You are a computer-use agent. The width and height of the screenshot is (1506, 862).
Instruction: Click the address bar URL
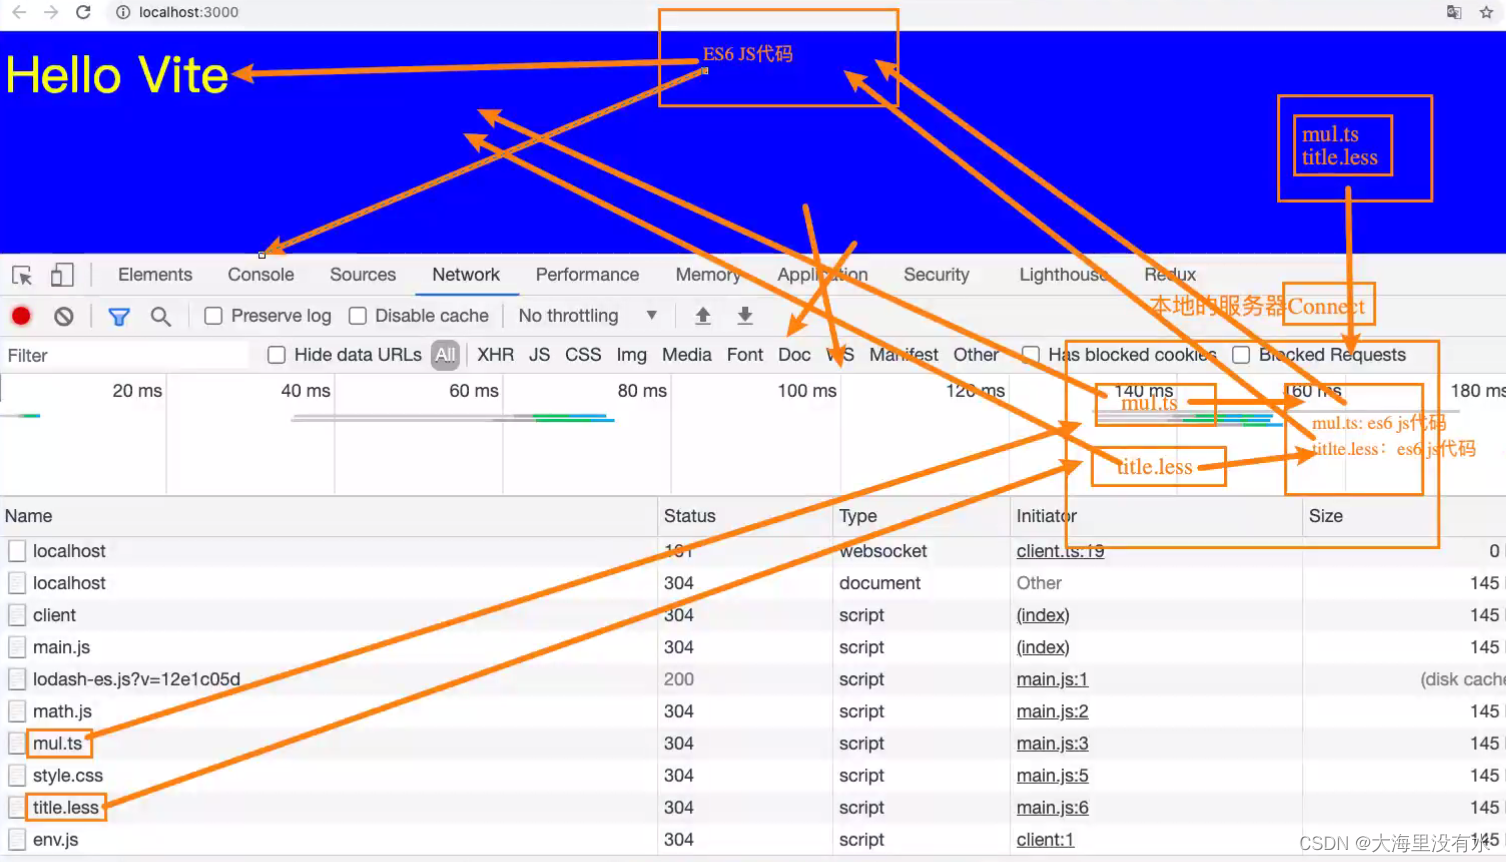tap(189, 12)
